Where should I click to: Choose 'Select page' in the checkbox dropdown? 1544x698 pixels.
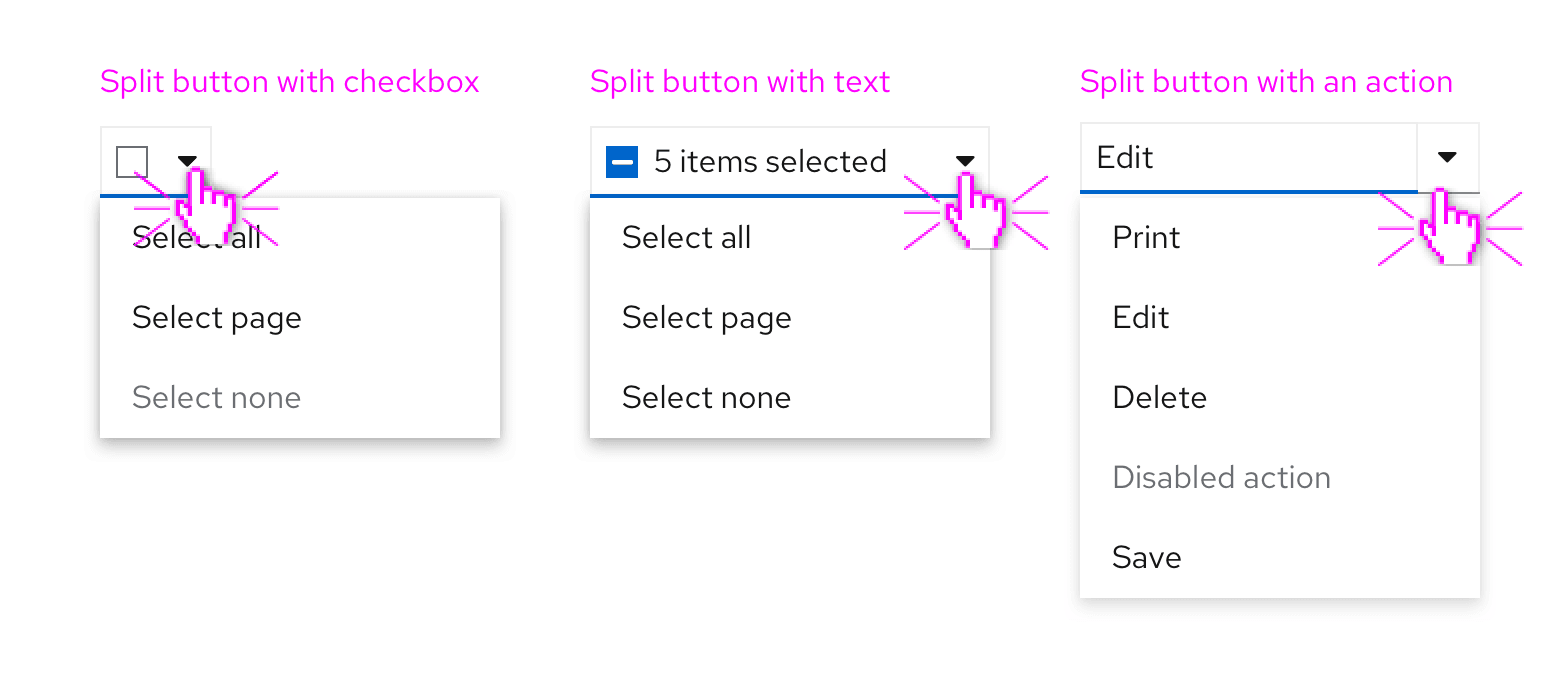pos(217,318)
